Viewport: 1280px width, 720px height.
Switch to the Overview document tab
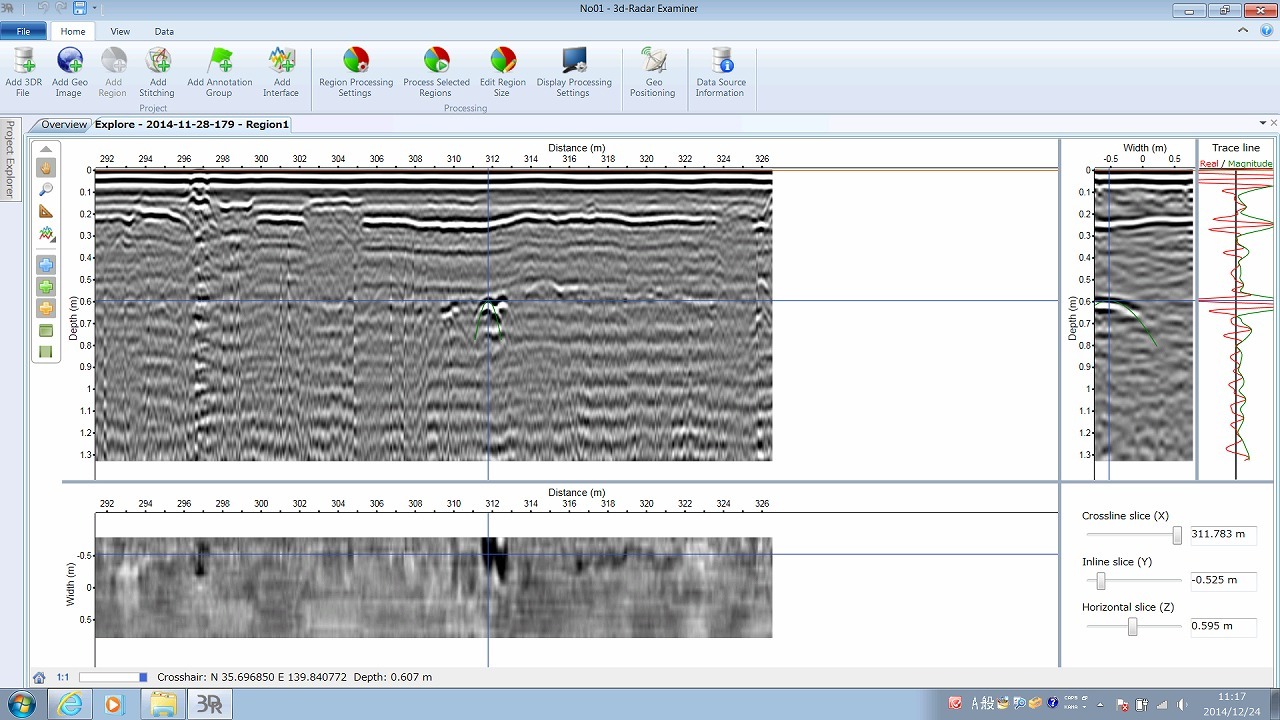[63, 125]
